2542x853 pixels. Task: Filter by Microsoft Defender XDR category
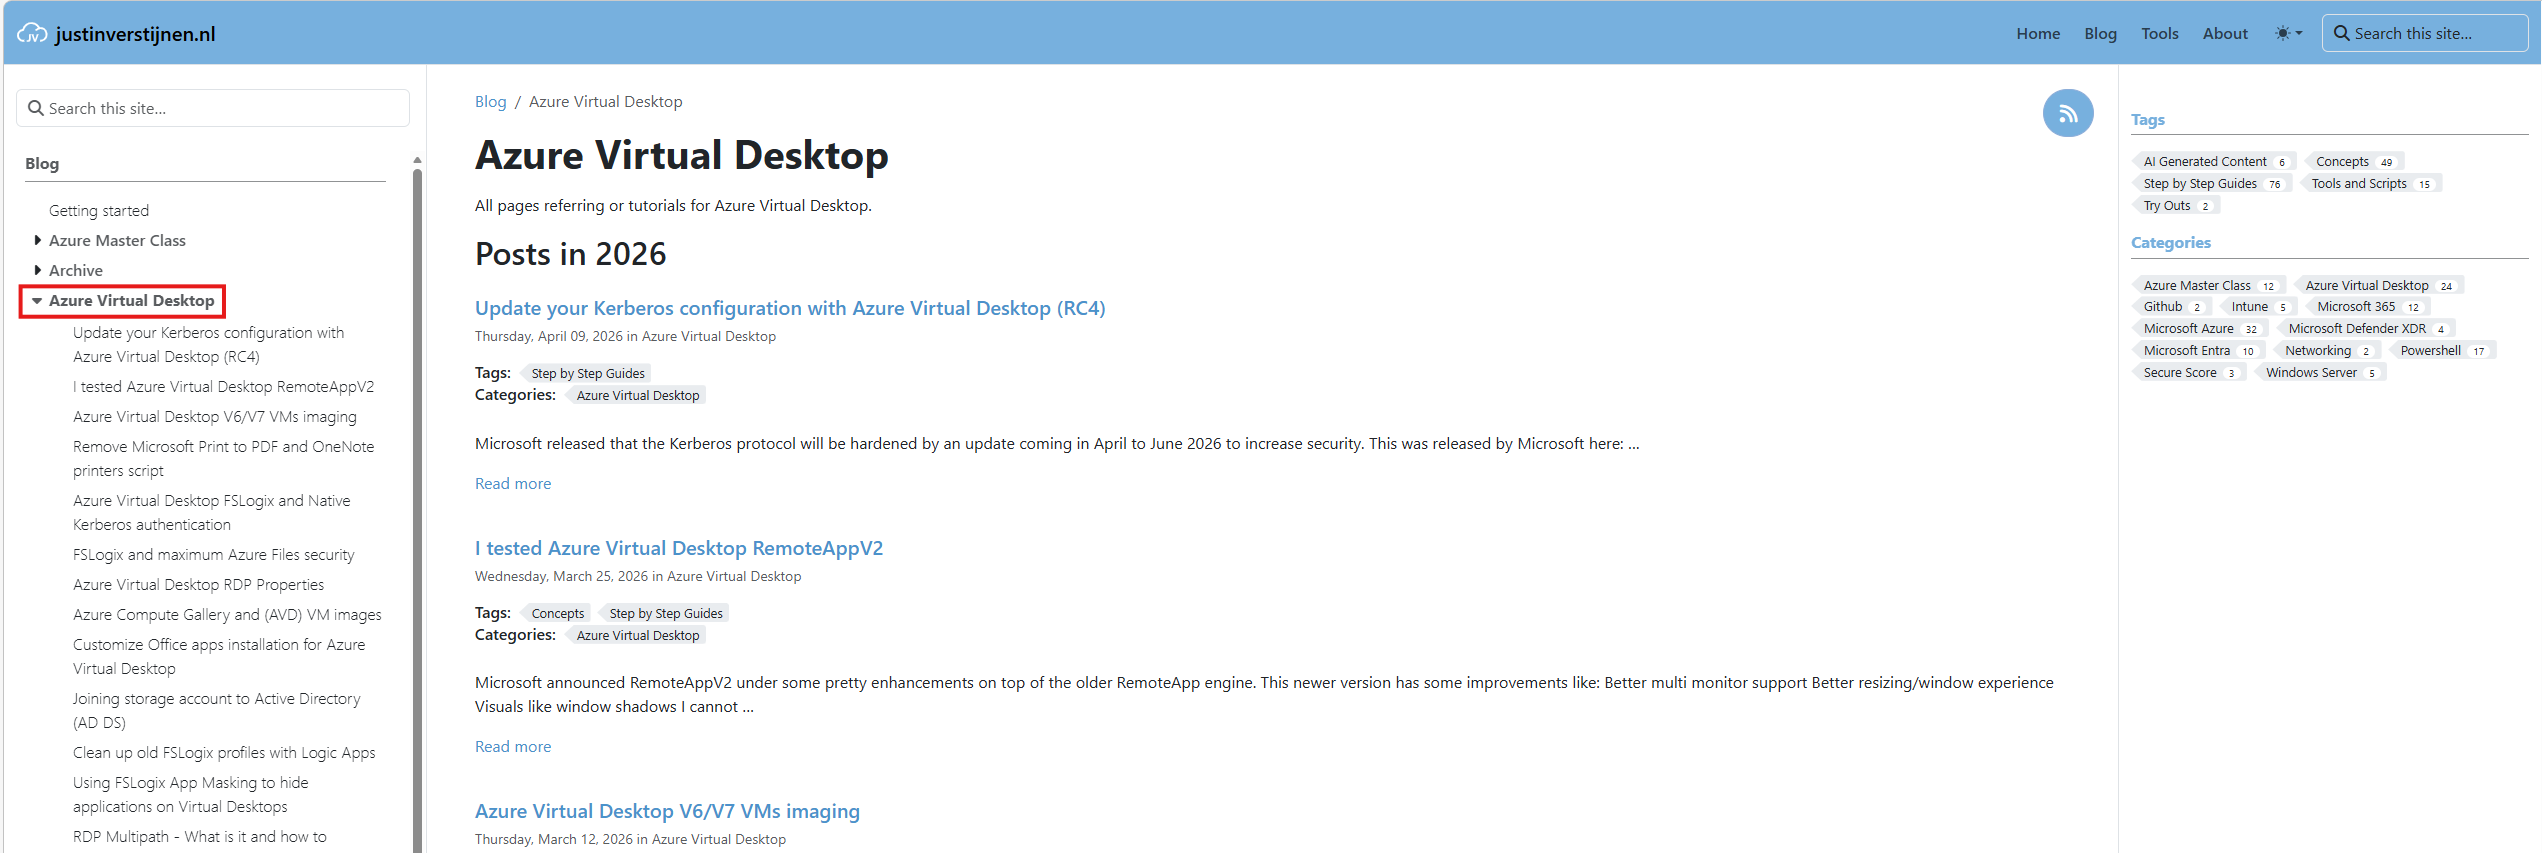2356,328
